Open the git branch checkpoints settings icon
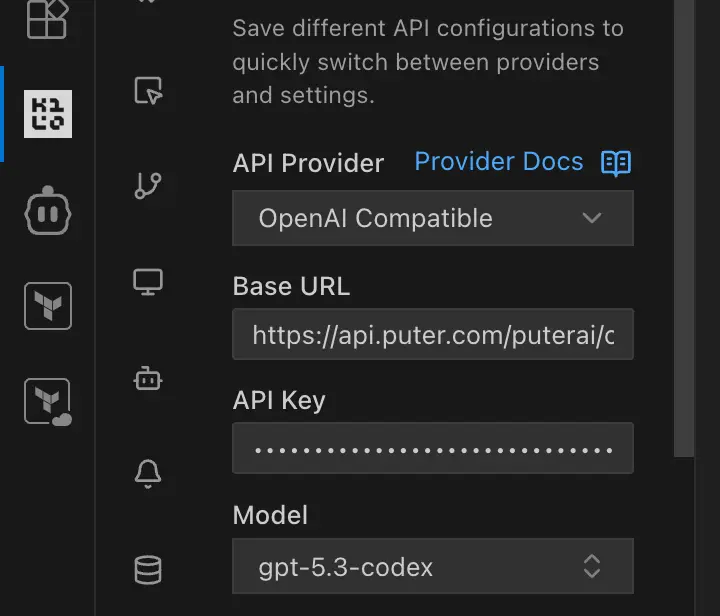Viewport: 720px width, 616px height. (148, 186)
